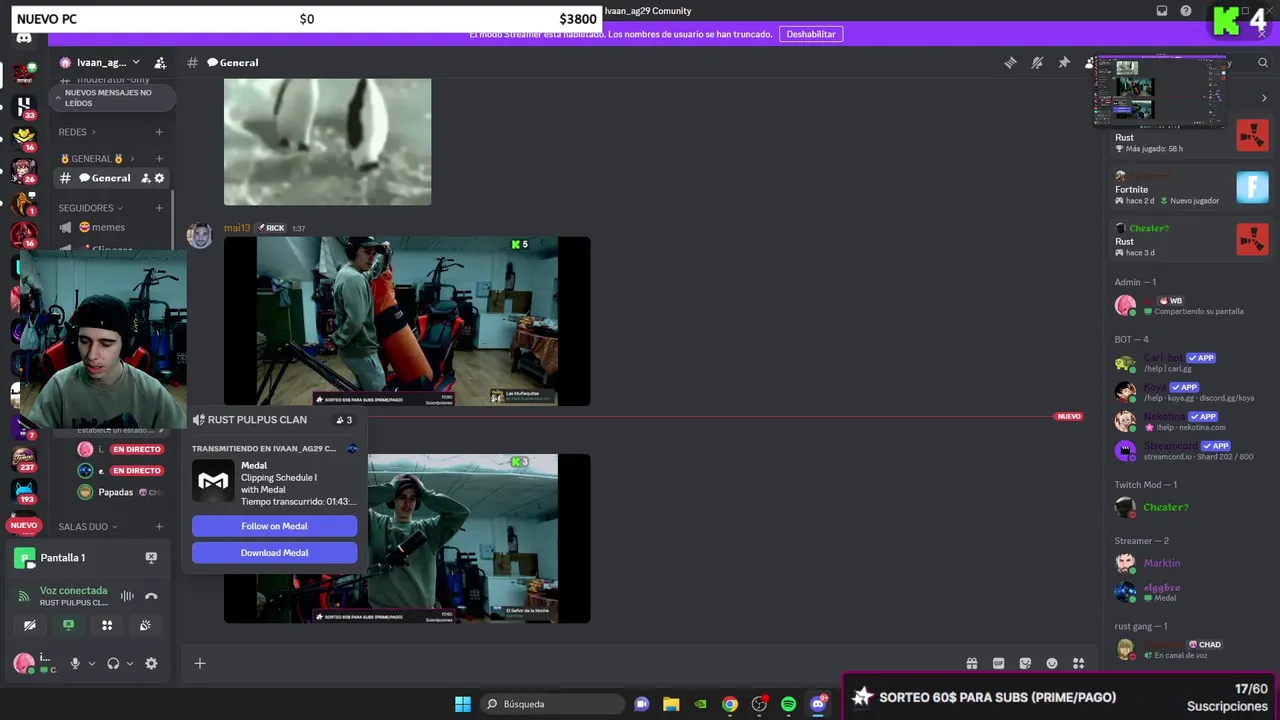Click the add attachment plus button

pos(200,663)
